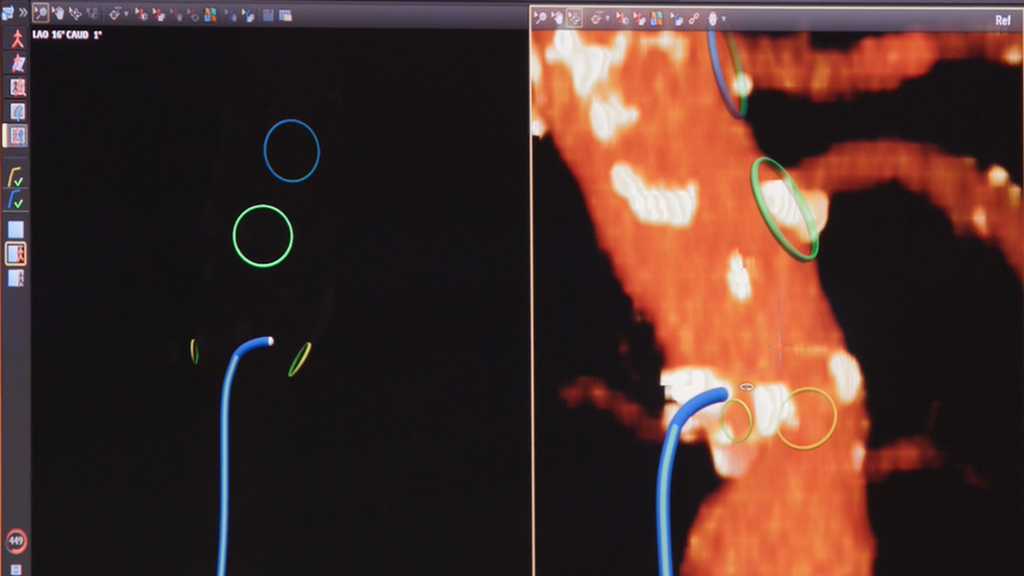1024x576 pixels.
Task: Click the chain-link coupling icon in right panel toolbar
Action: coord(693,16)
